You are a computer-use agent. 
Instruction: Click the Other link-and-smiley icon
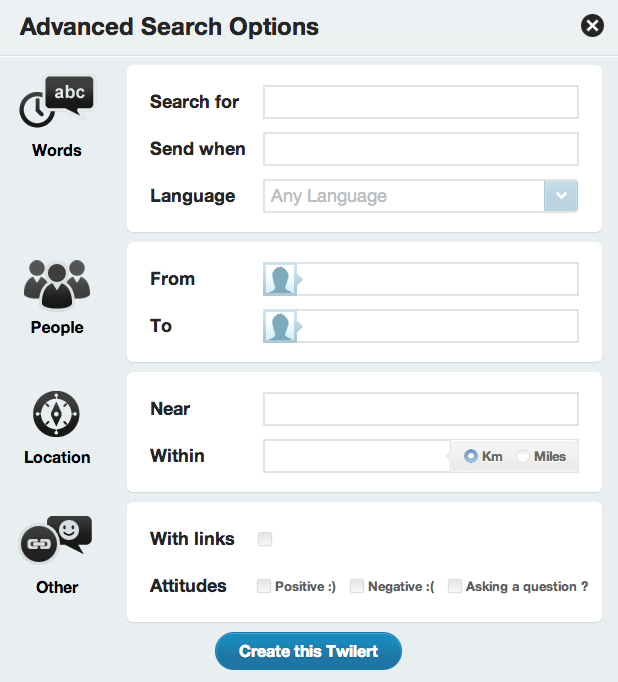point(56,538)
